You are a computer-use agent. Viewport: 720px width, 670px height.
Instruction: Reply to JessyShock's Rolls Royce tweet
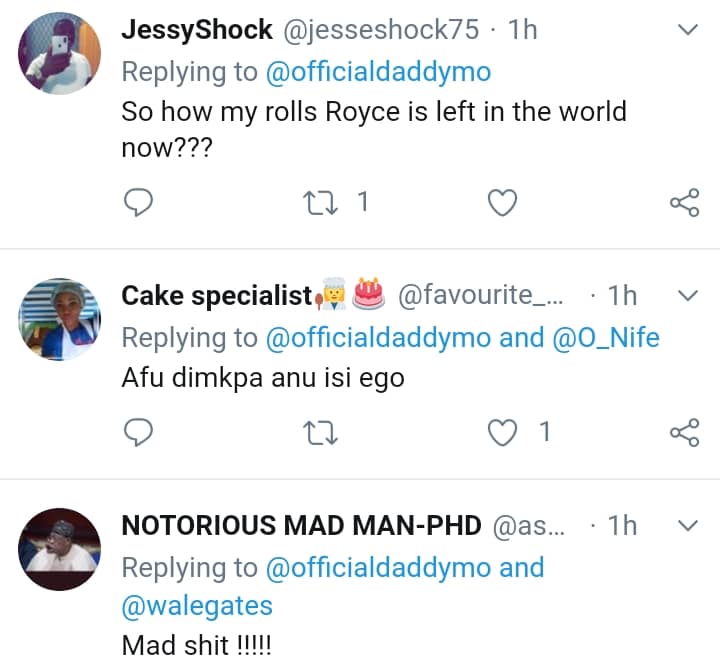(137, 203)
